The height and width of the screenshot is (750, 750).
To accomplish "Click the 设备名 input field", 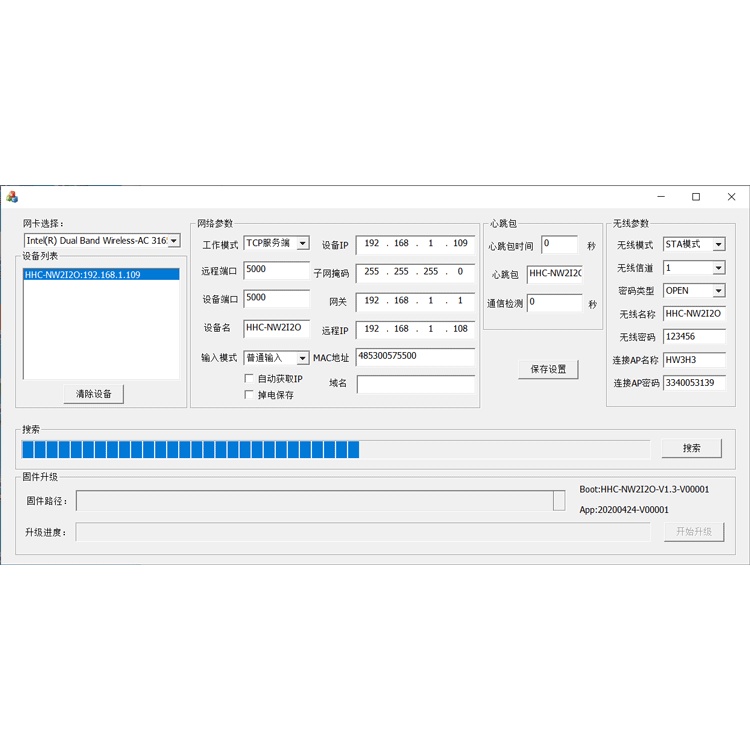I will (x=276, y=327).
